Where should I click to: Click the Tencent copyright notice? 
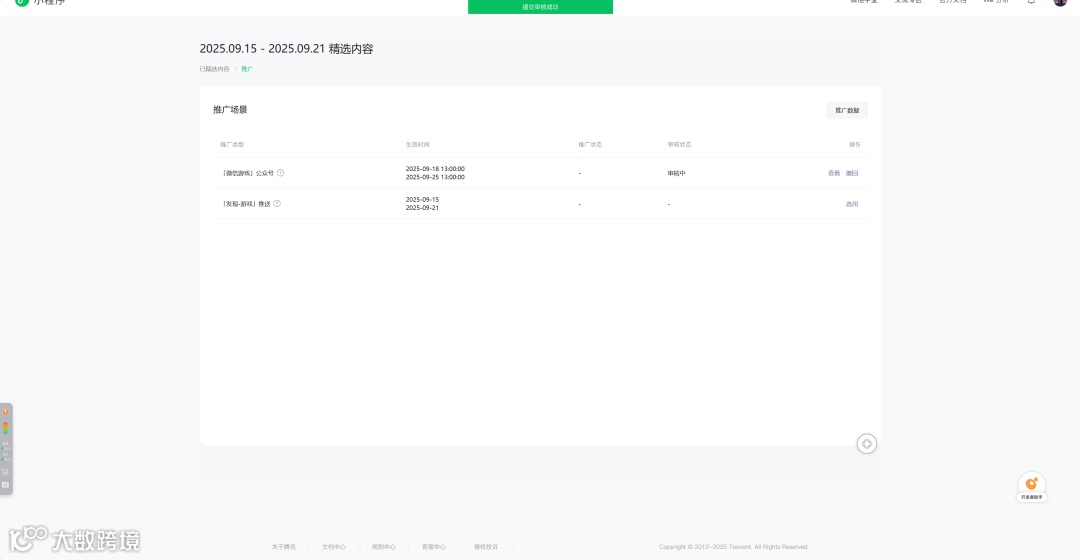(734, 547)
